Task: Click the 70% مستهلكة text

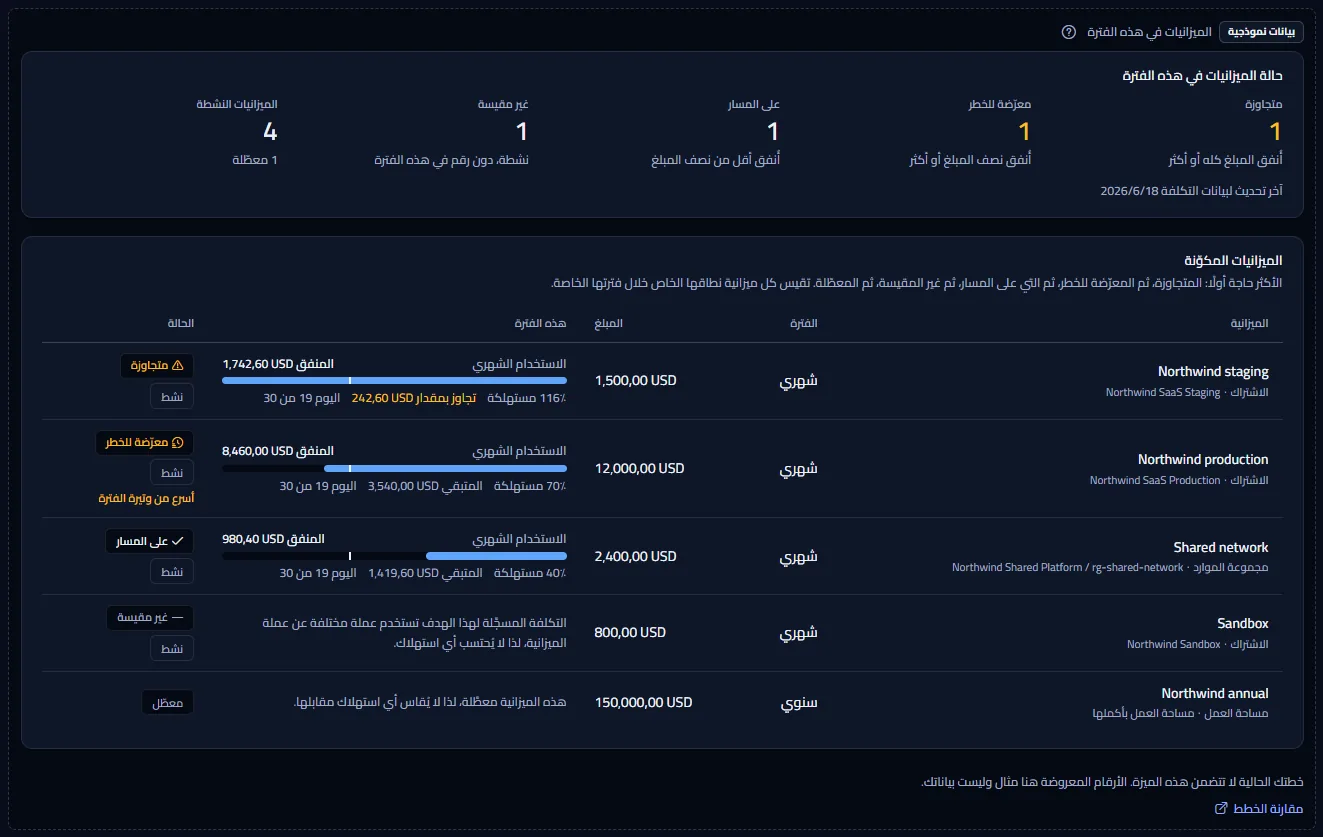Action: [529, 486]
